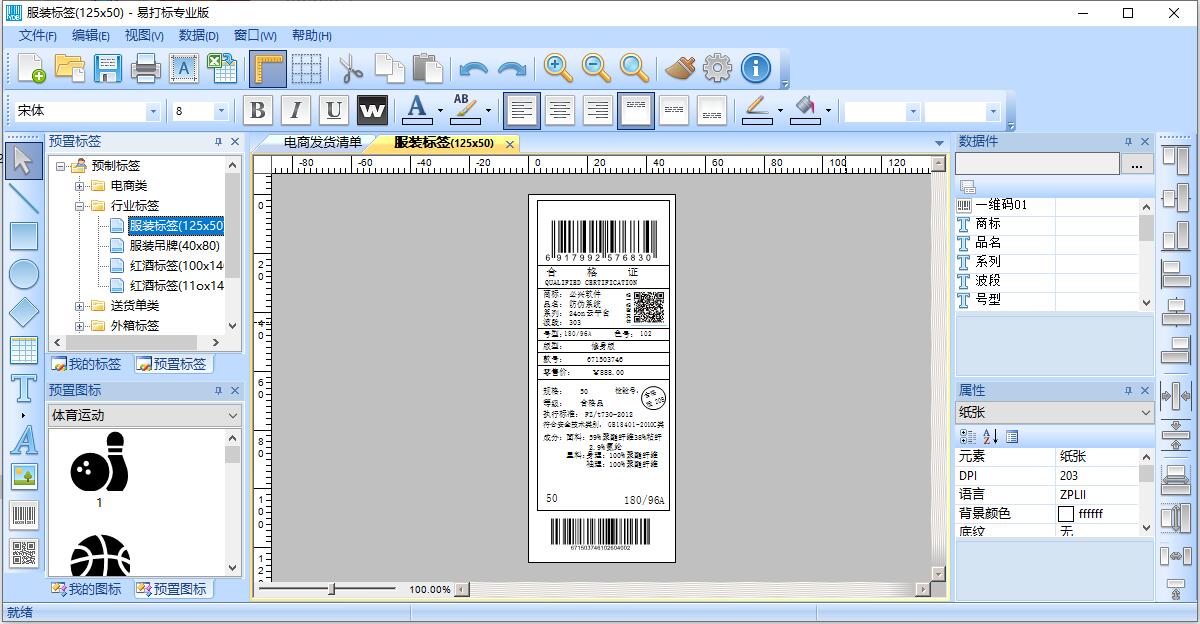Select the line drawing tool

click(24, 198)
